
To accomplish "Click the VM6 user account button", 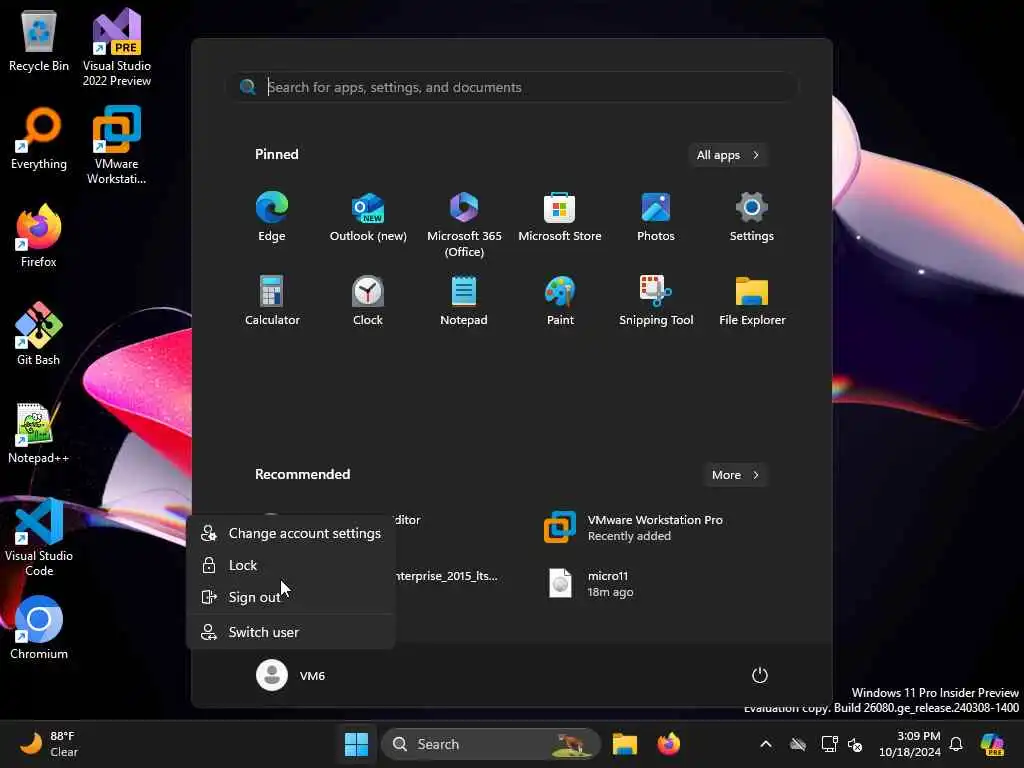I will click(x=291, y=675).
